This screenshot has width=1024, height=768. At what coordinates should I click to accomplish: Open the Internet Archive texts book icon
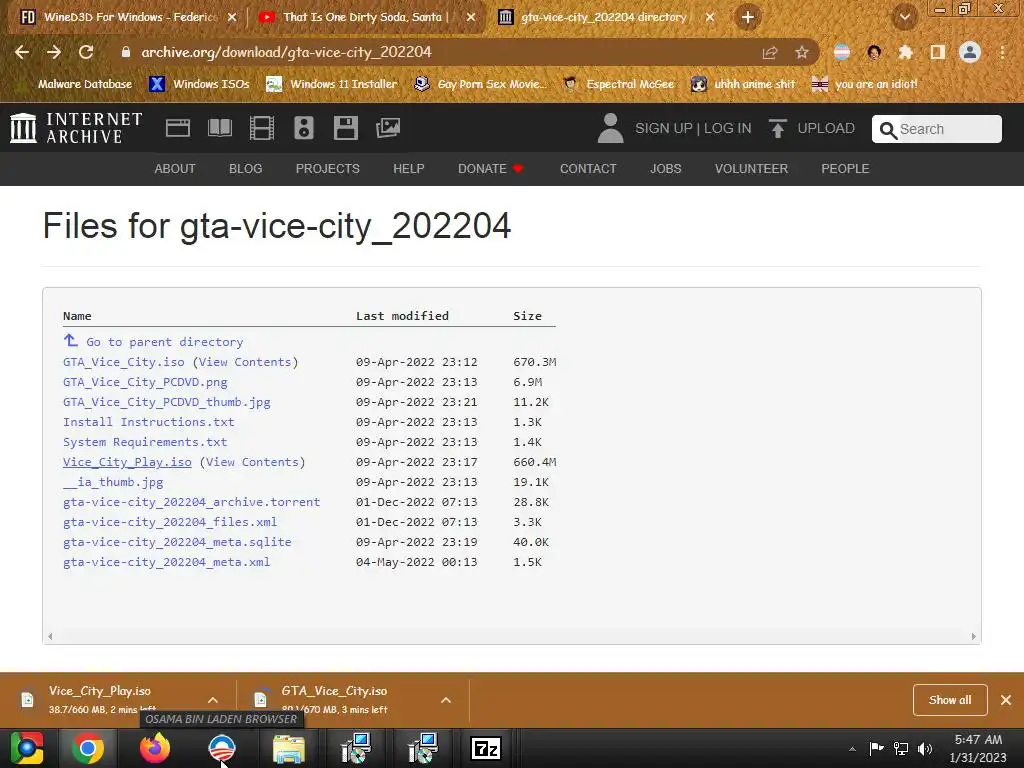pyautogui.click(x=219, y=128)
